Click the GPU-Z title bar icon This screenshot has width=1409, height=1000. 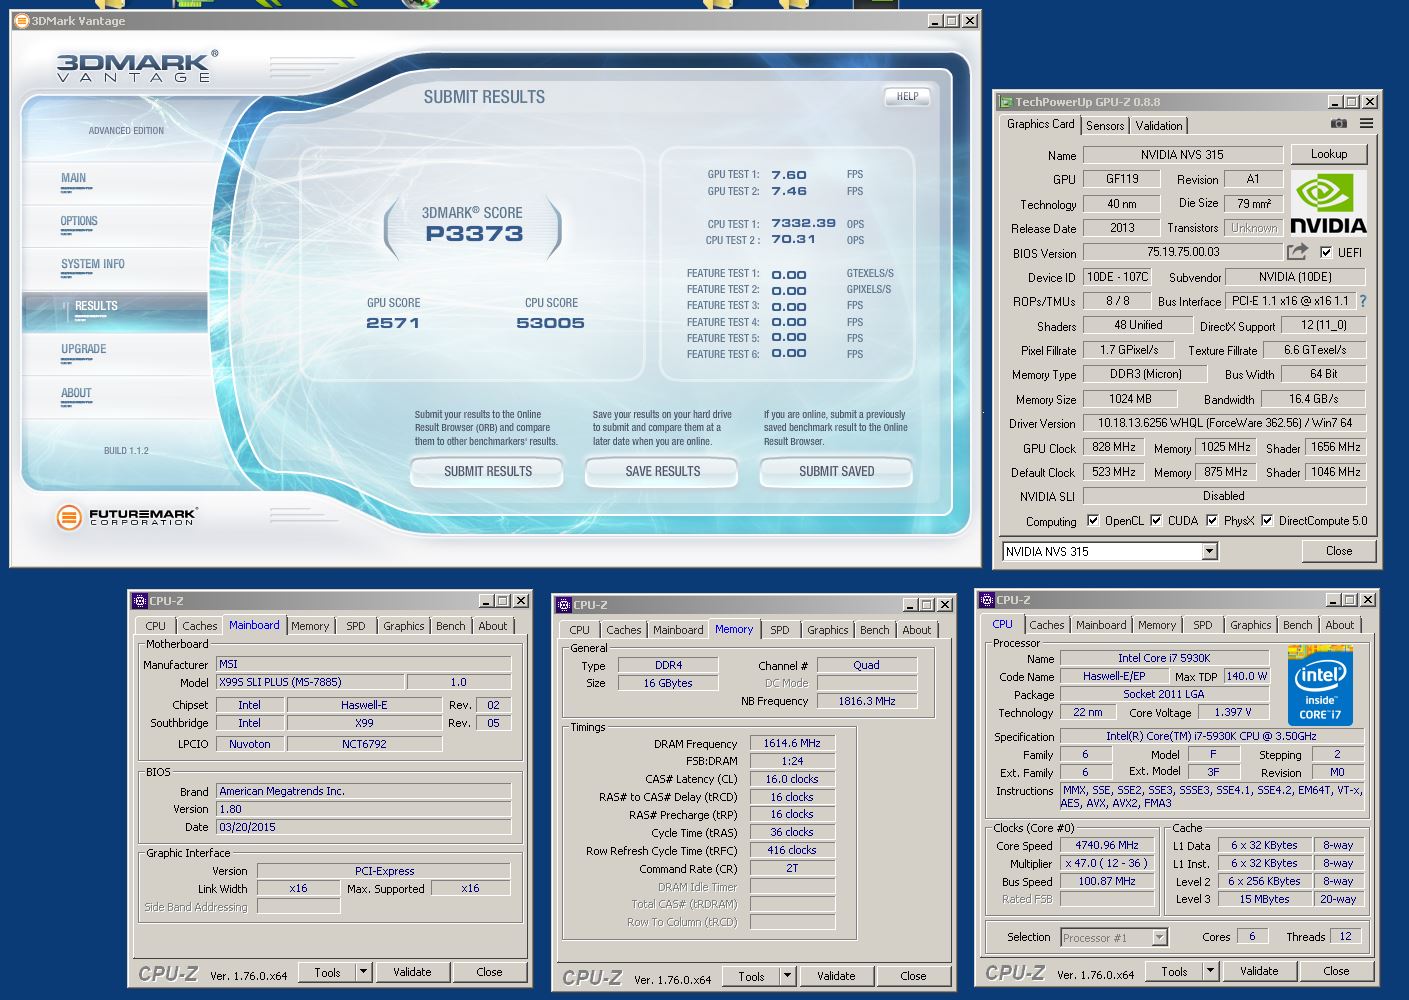tap(1006, 102)
